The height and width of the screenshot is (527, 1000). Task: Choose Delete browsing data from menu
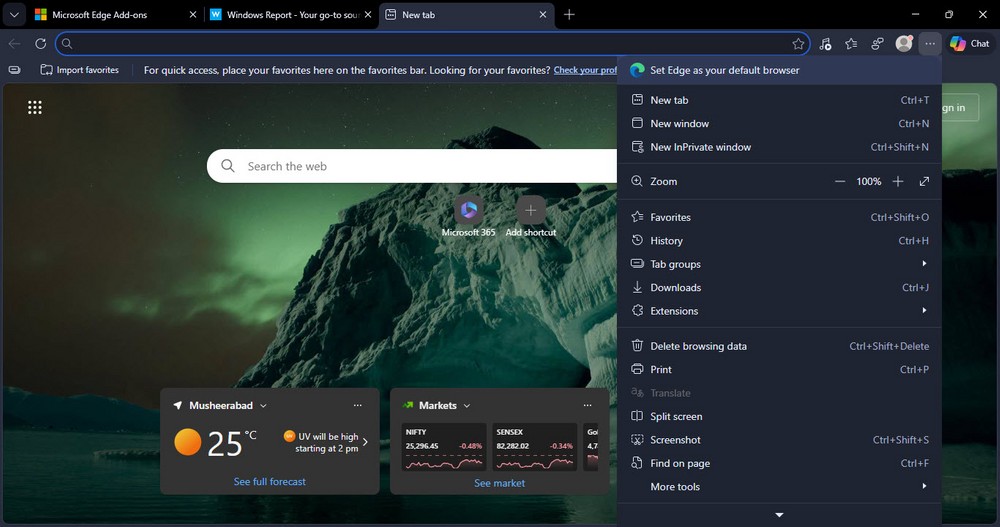point(698,346)
